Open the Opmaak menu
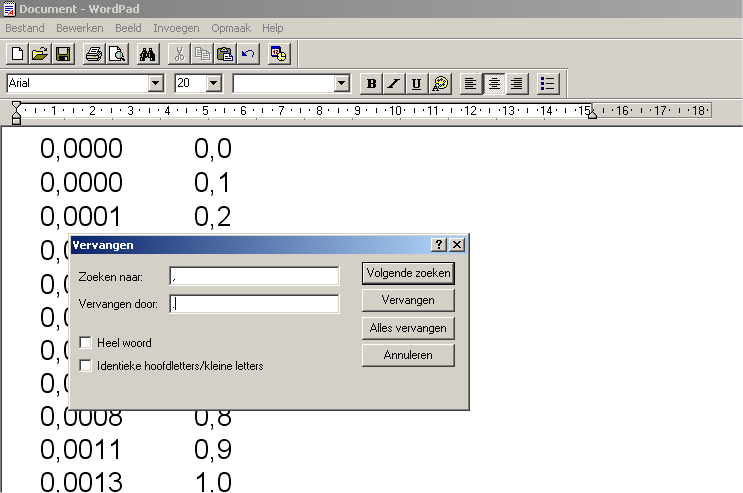 coord(231,28)
